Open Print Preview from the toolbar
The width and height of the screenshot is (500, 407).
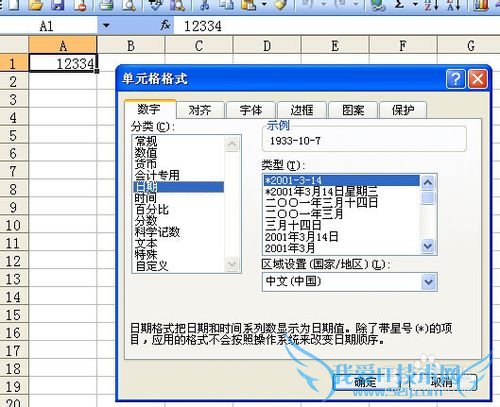(129, 5)
